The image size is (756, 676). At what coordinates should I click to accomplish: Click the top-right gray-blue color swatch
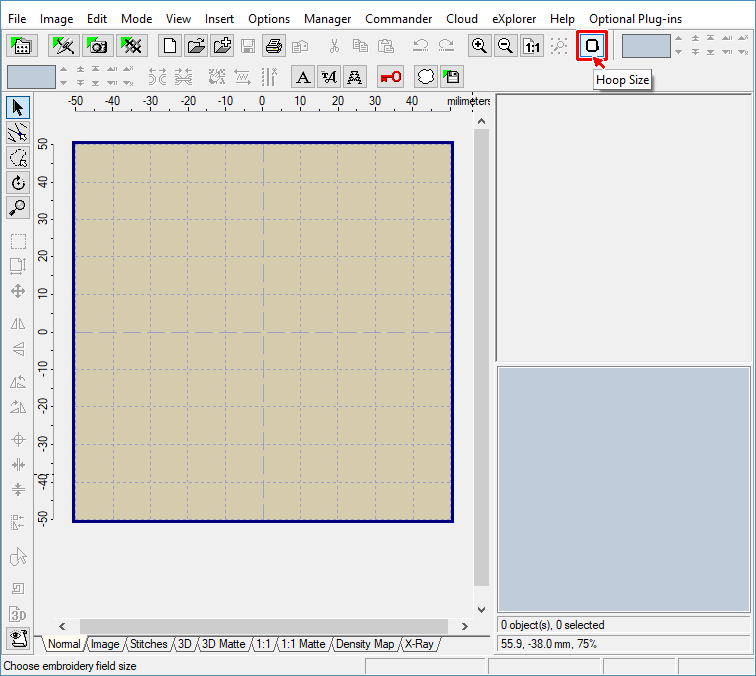646,46
